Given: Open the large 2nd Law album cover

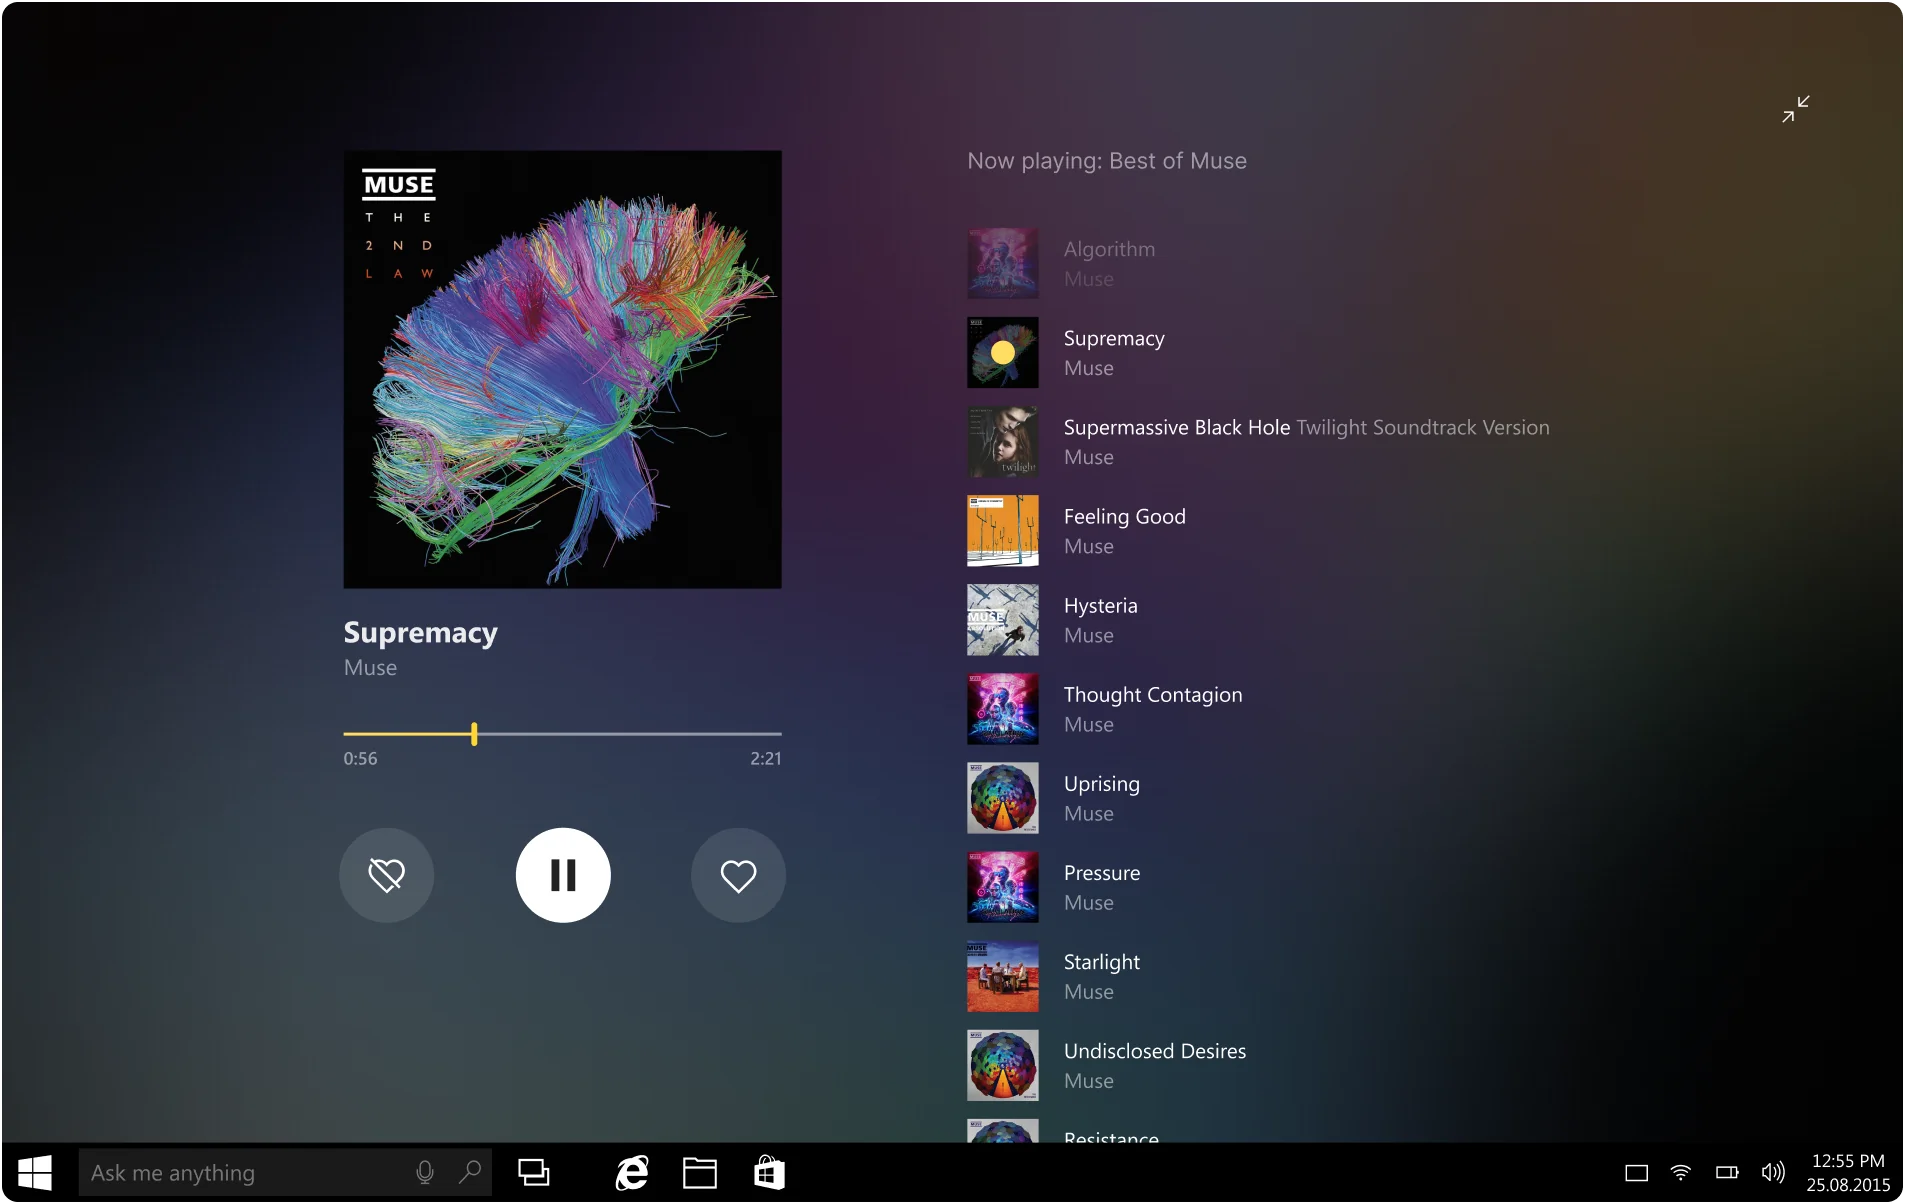Looking at the screenshot, I should pos(562,369).
